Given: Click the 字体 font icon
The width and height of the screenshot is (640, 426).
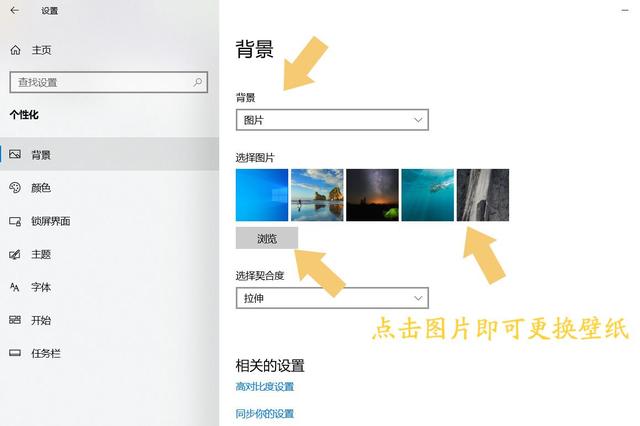Looking at the screenshot, I should pos(15,287).
